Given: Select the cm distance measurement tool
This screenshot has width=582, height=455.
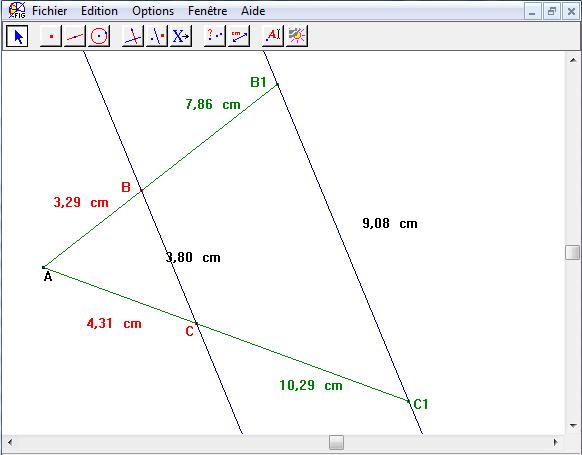Looking at the screenshot, I should click(239, 36).
